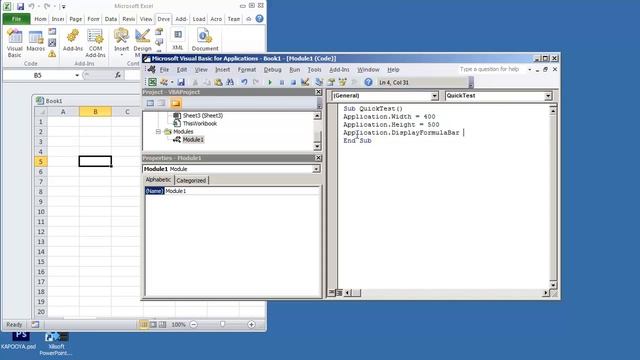Screen dimensions: 640x360
Task: Click View Object icon in Project panel
Action: pyautogui.click(x=162, y=103)
